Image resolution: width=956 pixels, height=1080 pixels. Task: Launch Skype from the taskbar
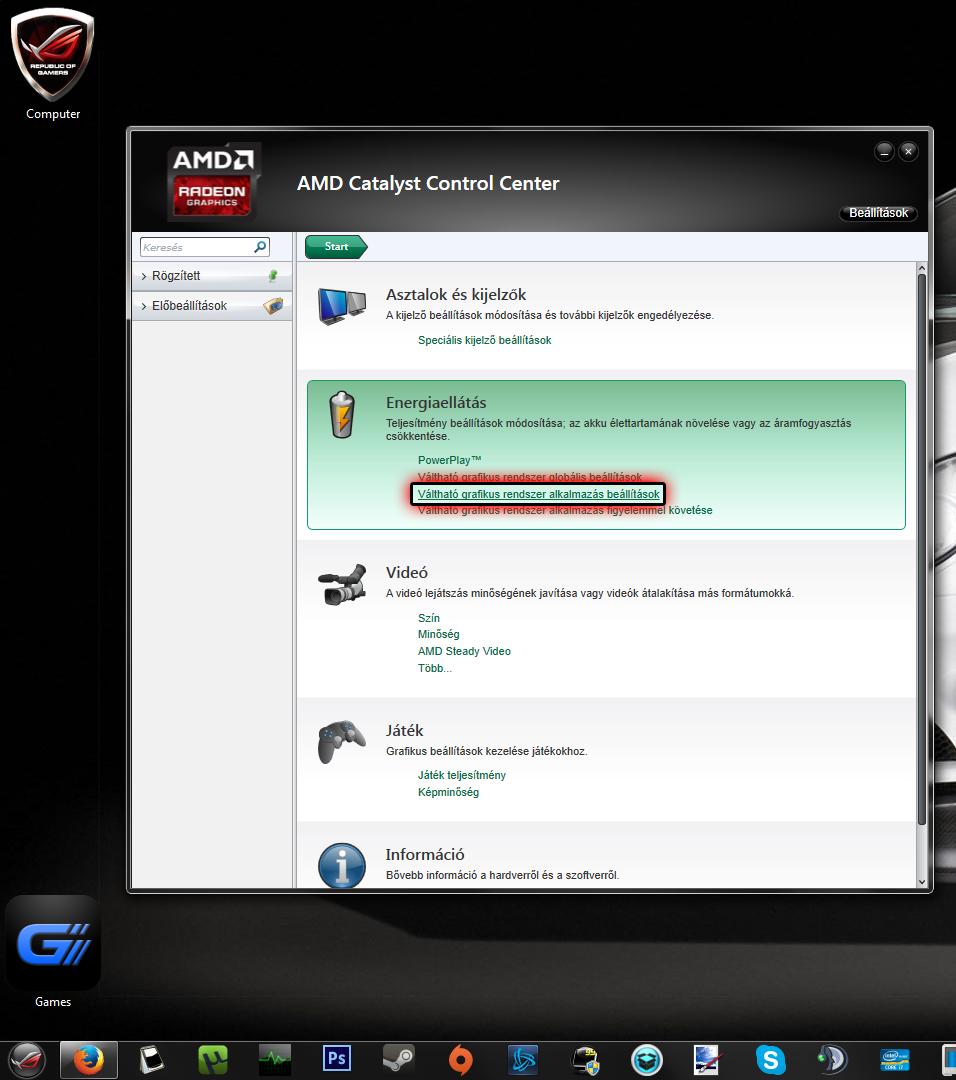click(x=770, y=1059)
